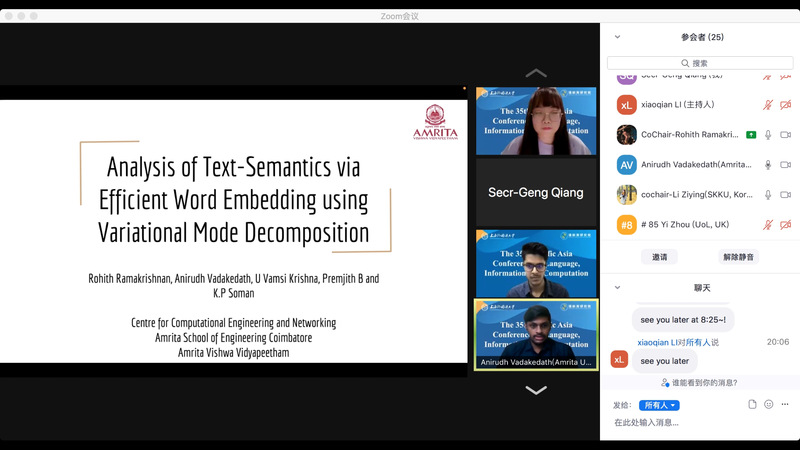Collapse the participants panel chevron
800x450 pixels.
coord(617,37)
